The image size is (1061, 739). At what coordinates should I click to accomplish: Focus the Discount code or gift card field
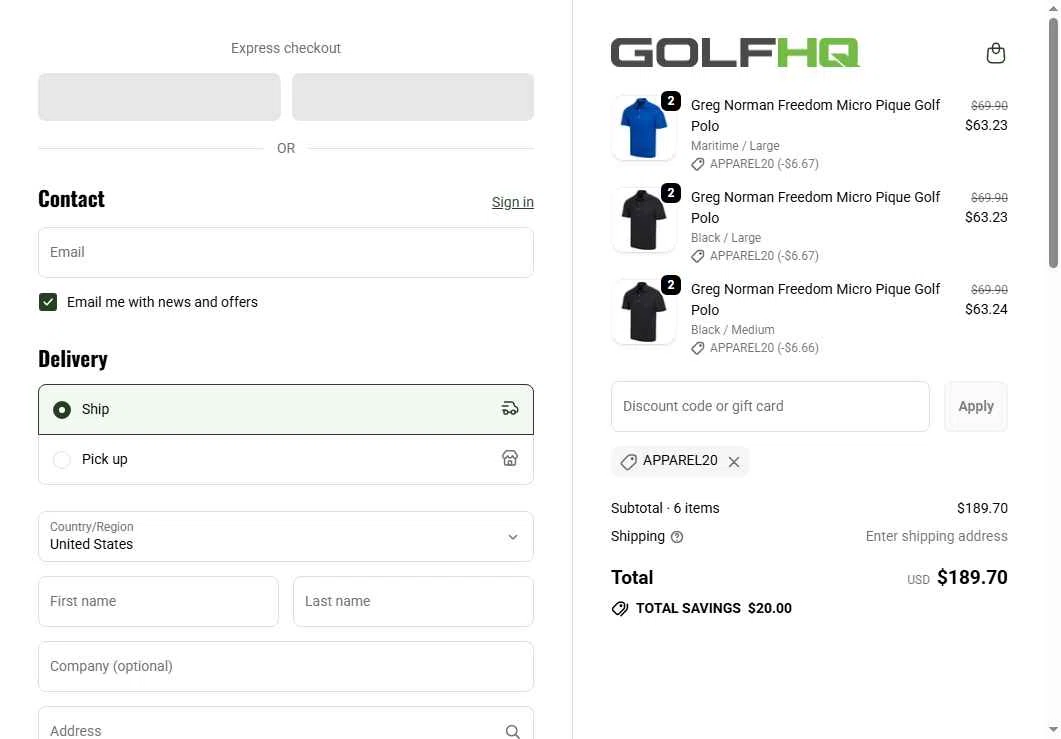point(770,406)
